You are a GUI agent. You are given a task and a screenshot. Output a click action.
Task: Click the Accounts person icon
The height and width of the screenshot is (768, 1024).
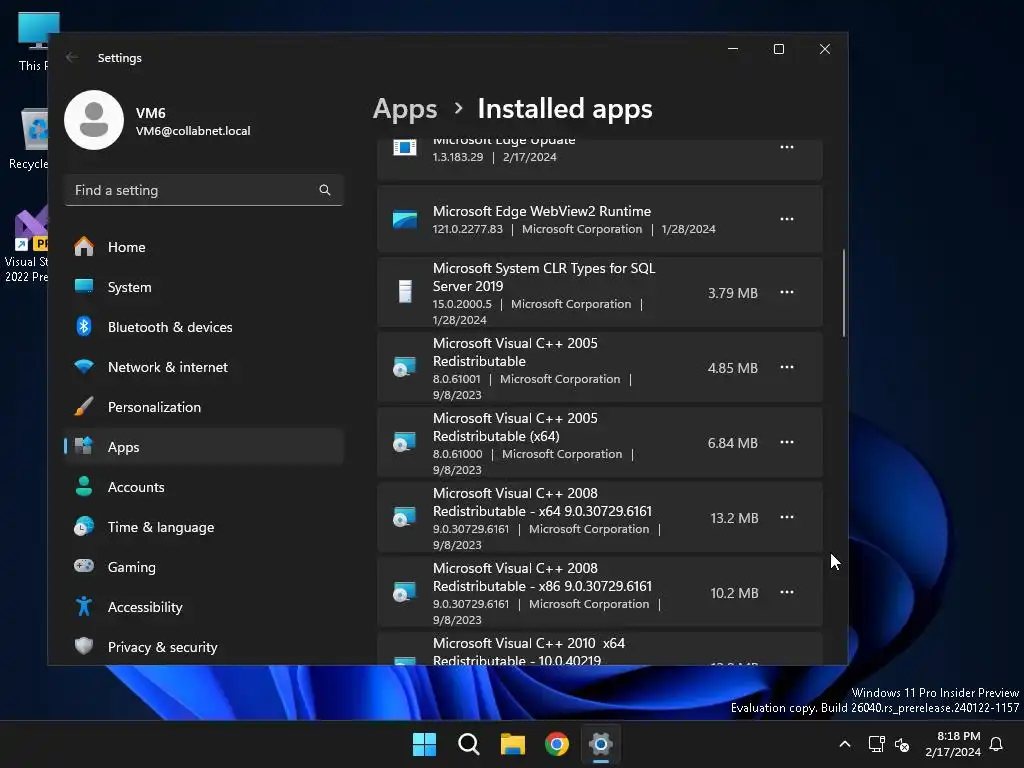[x=84, y=486]
